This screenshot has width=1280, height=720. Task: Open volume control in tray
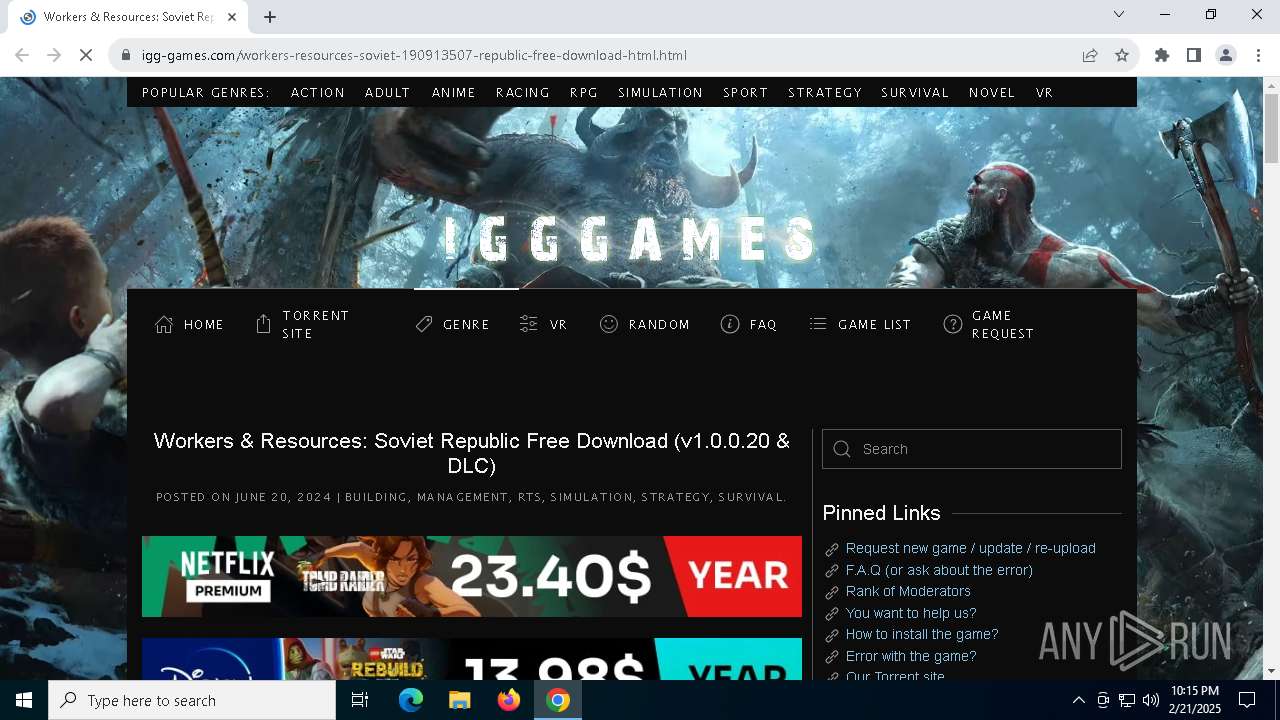(x=1151, y=700)
